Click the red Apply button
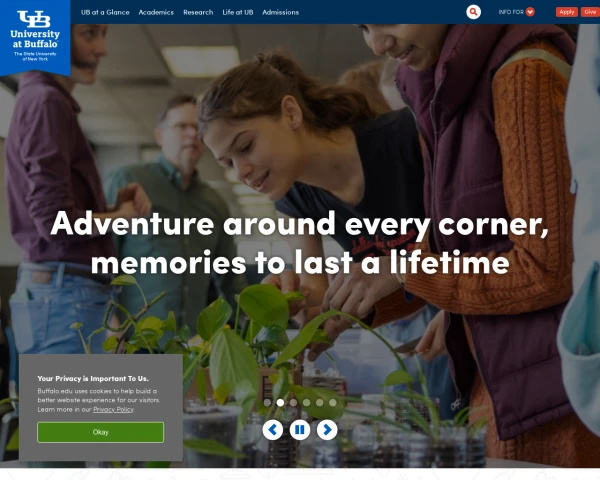 (x=567, y=12)
